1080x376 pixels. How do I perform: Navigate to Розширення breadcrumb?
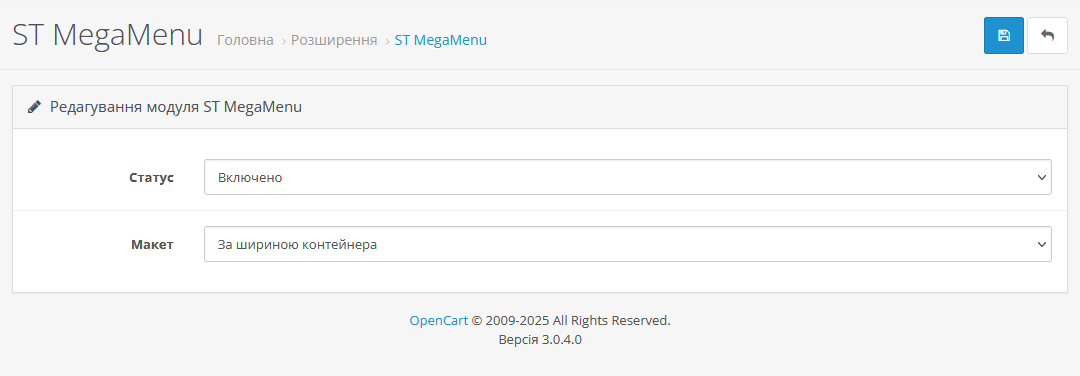334,41
